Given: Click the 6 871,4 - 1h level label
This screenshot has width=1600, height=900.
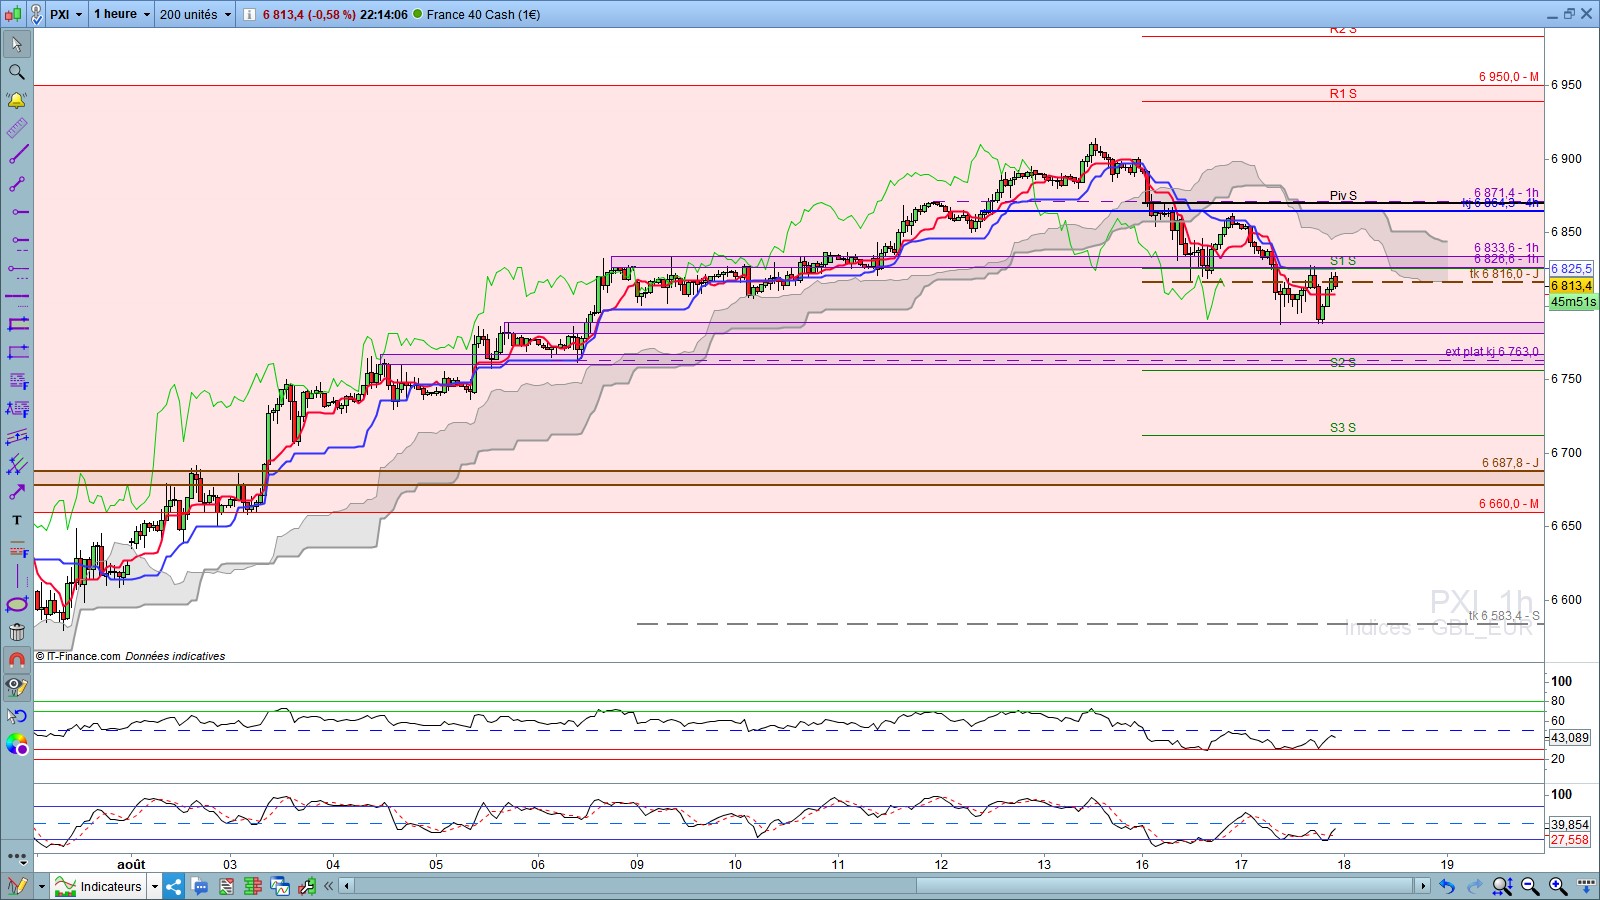Looking at the screenshot, I should click(1506, 193).
